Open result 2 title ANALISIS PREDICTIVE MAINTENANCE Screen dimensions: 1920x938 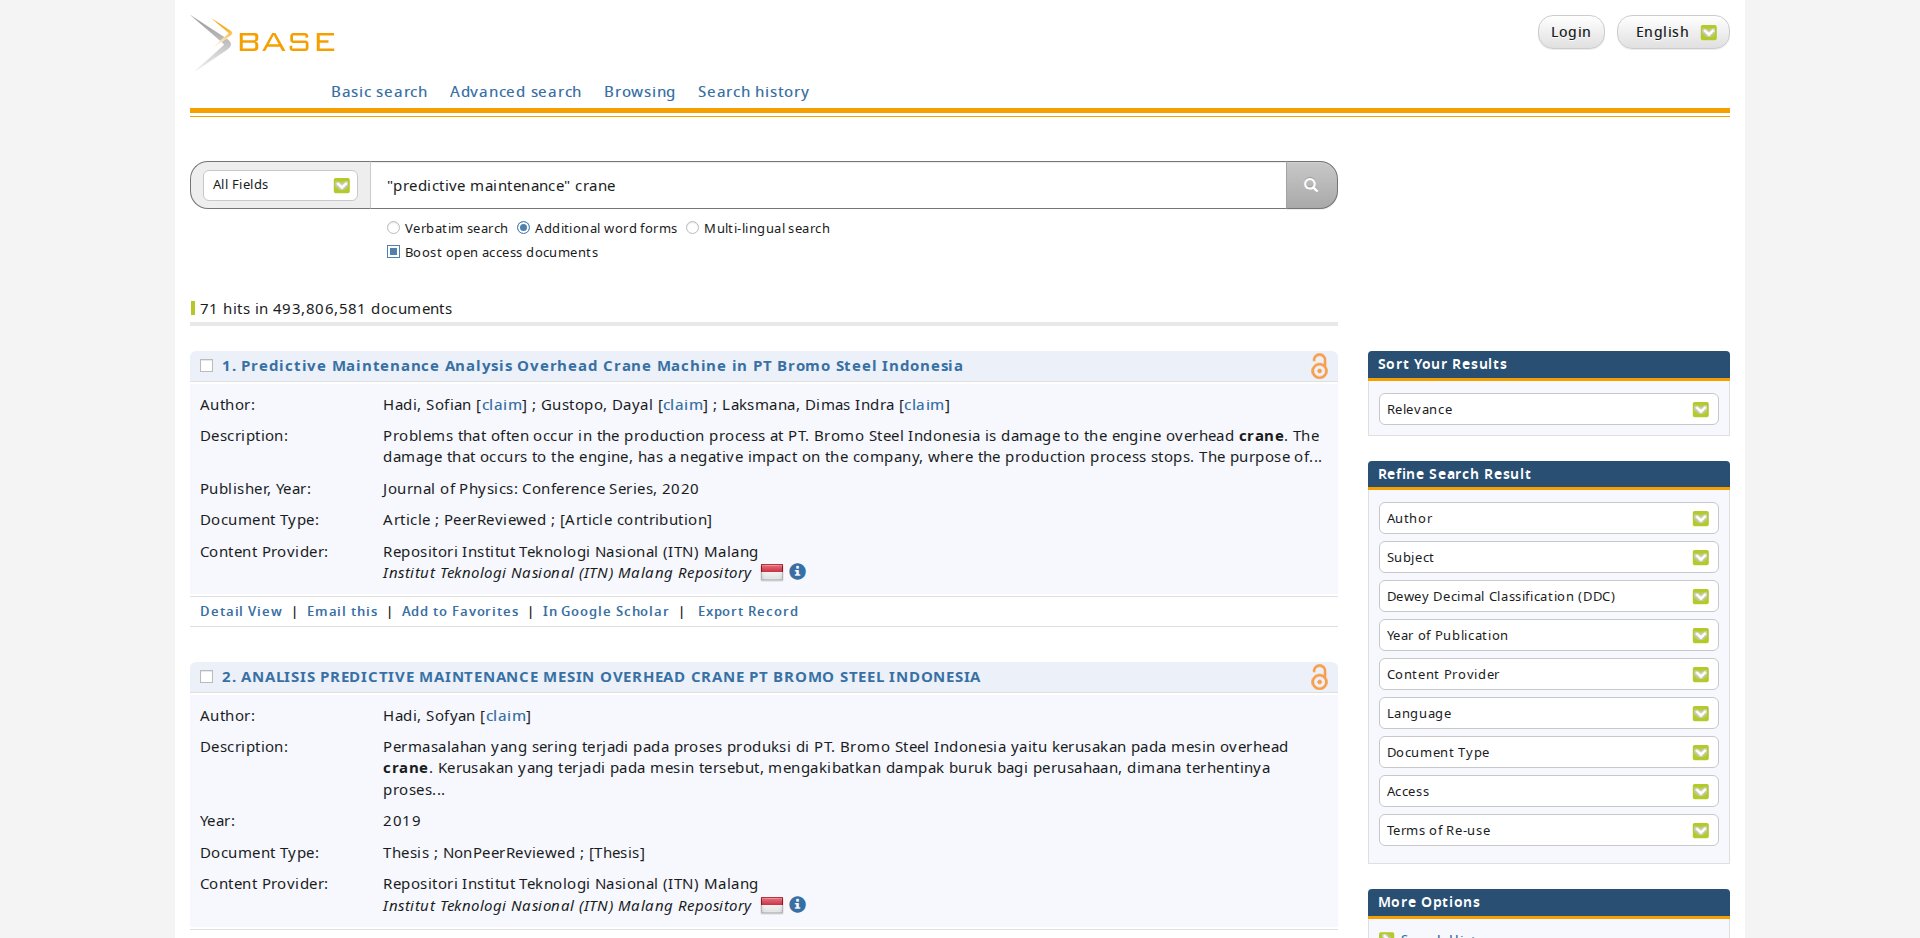(601, 677)
